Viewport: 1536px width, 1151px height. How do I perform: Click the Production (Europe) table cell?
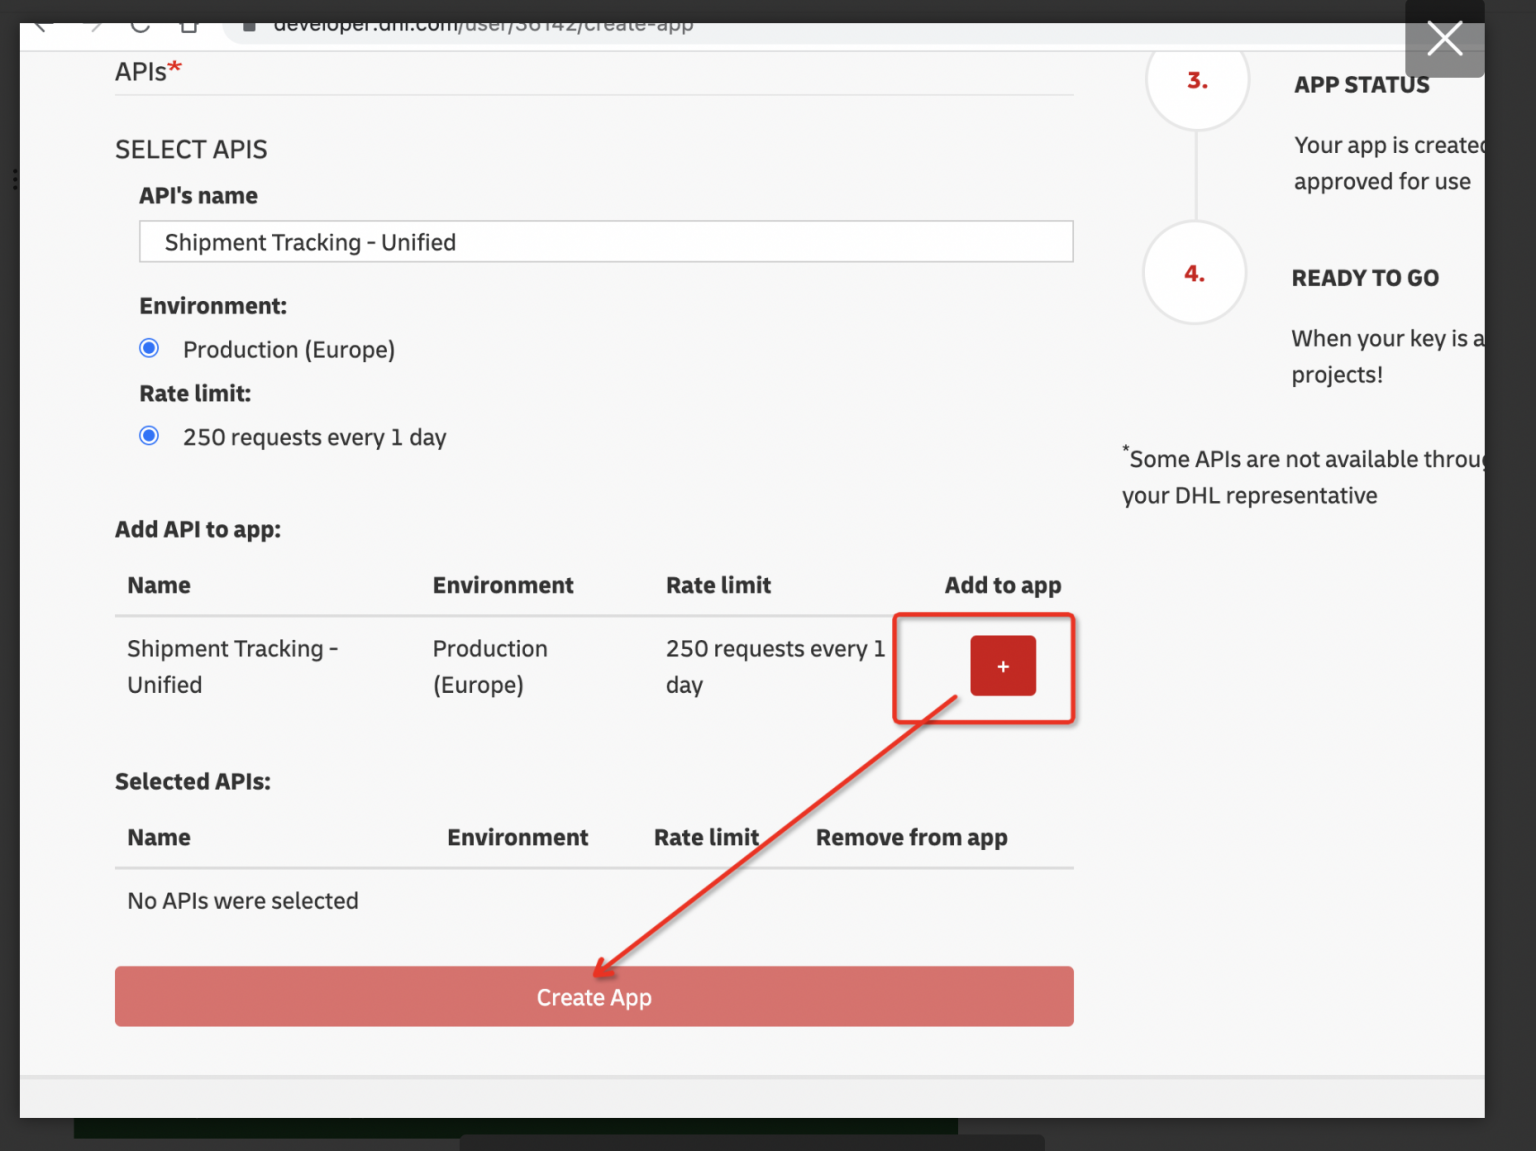click(x=490, y=667)
